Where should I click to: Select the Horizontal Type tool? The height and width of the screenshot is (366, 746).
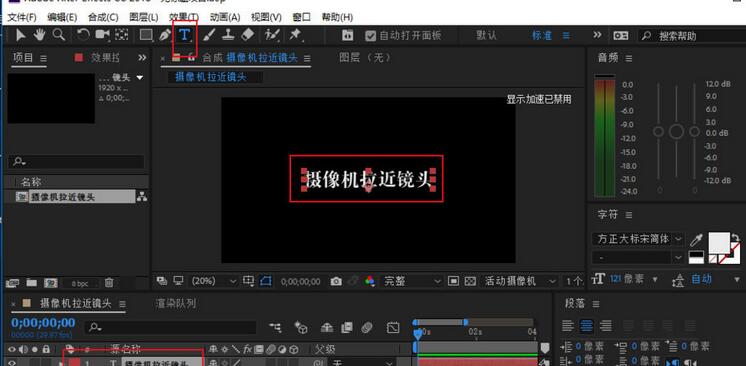pos(185,35)
